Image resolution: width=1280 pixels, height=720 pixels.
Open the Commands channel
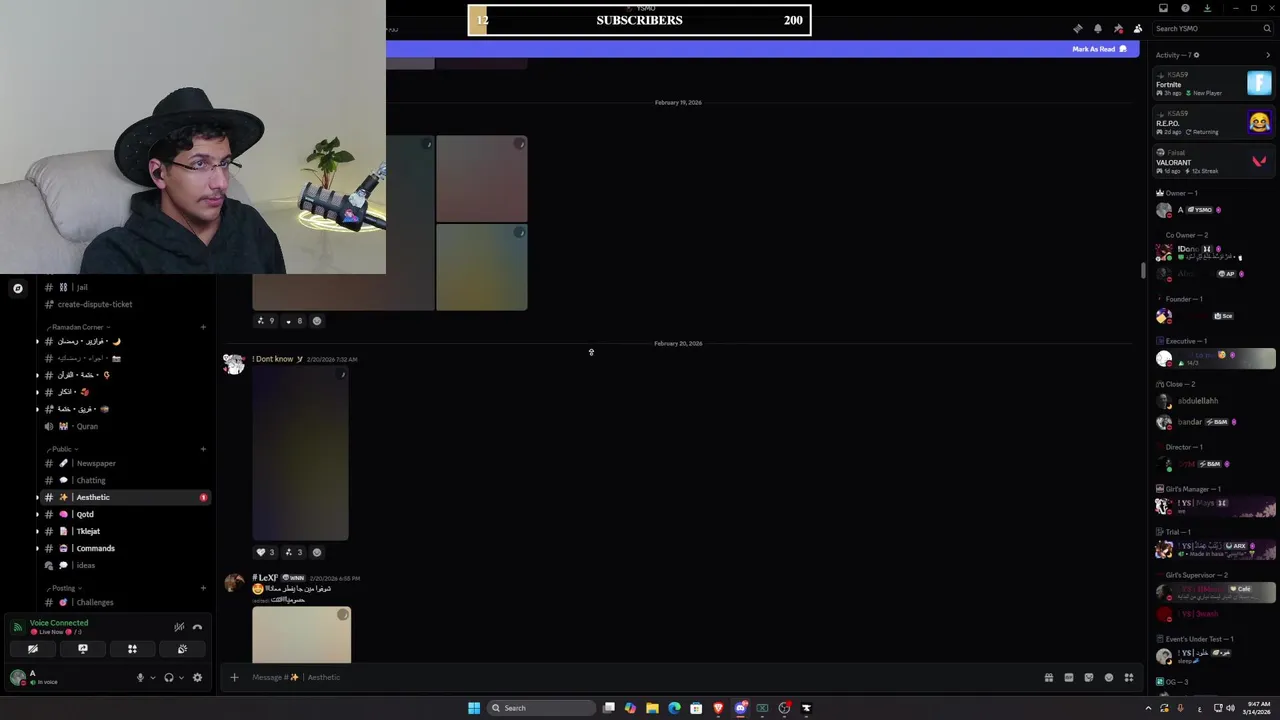click(125, 548)
